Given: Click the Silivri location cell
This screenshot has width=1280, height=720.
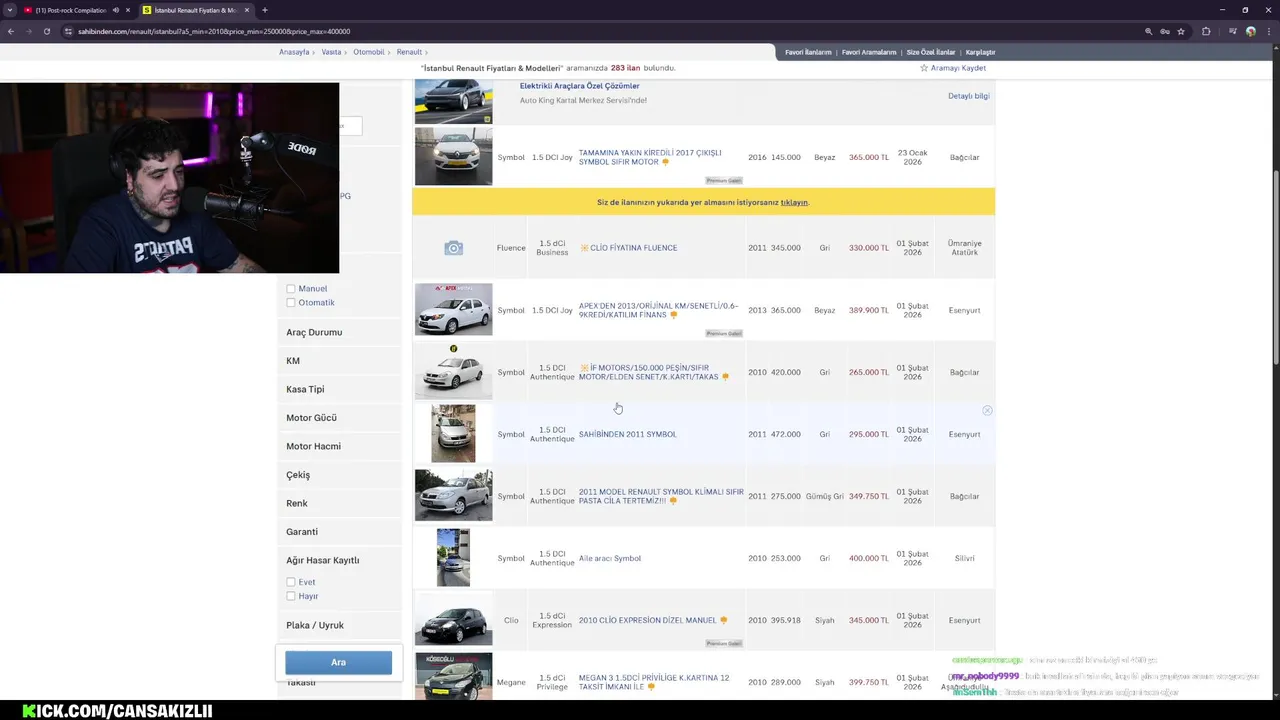Looking at the screenshot, I should (964, 558).
